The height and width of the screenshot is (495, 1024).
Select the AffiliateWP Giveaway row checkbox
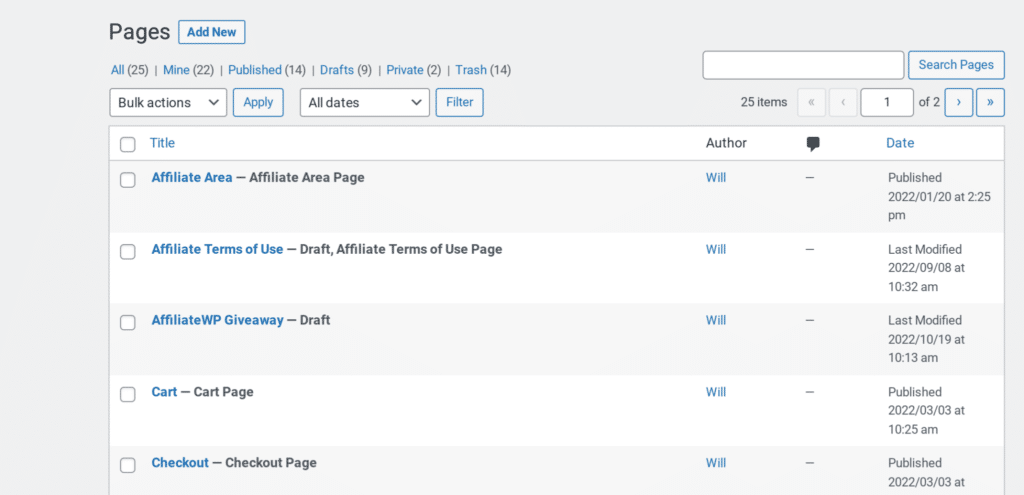click(x=128, y=323)
